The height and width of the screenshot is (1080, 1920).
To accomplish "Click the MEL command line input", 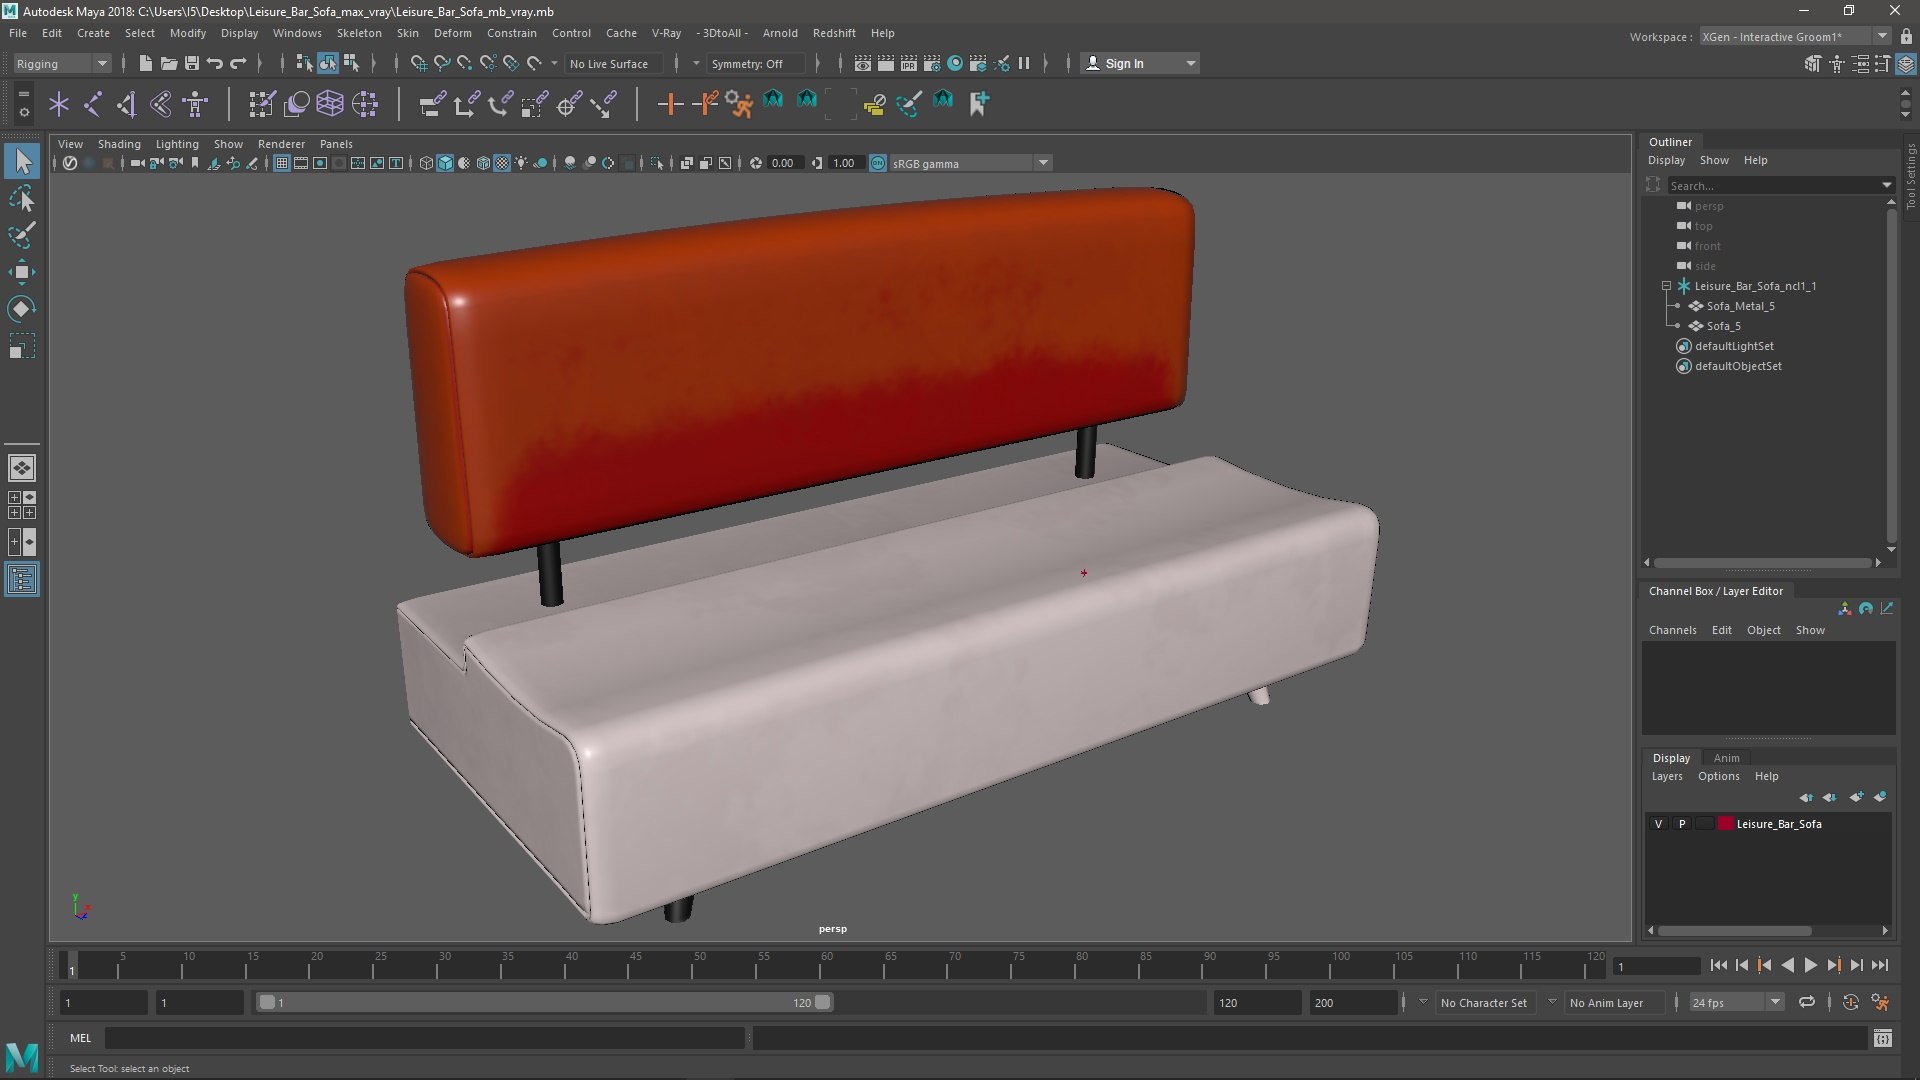I will (425, 1038).
